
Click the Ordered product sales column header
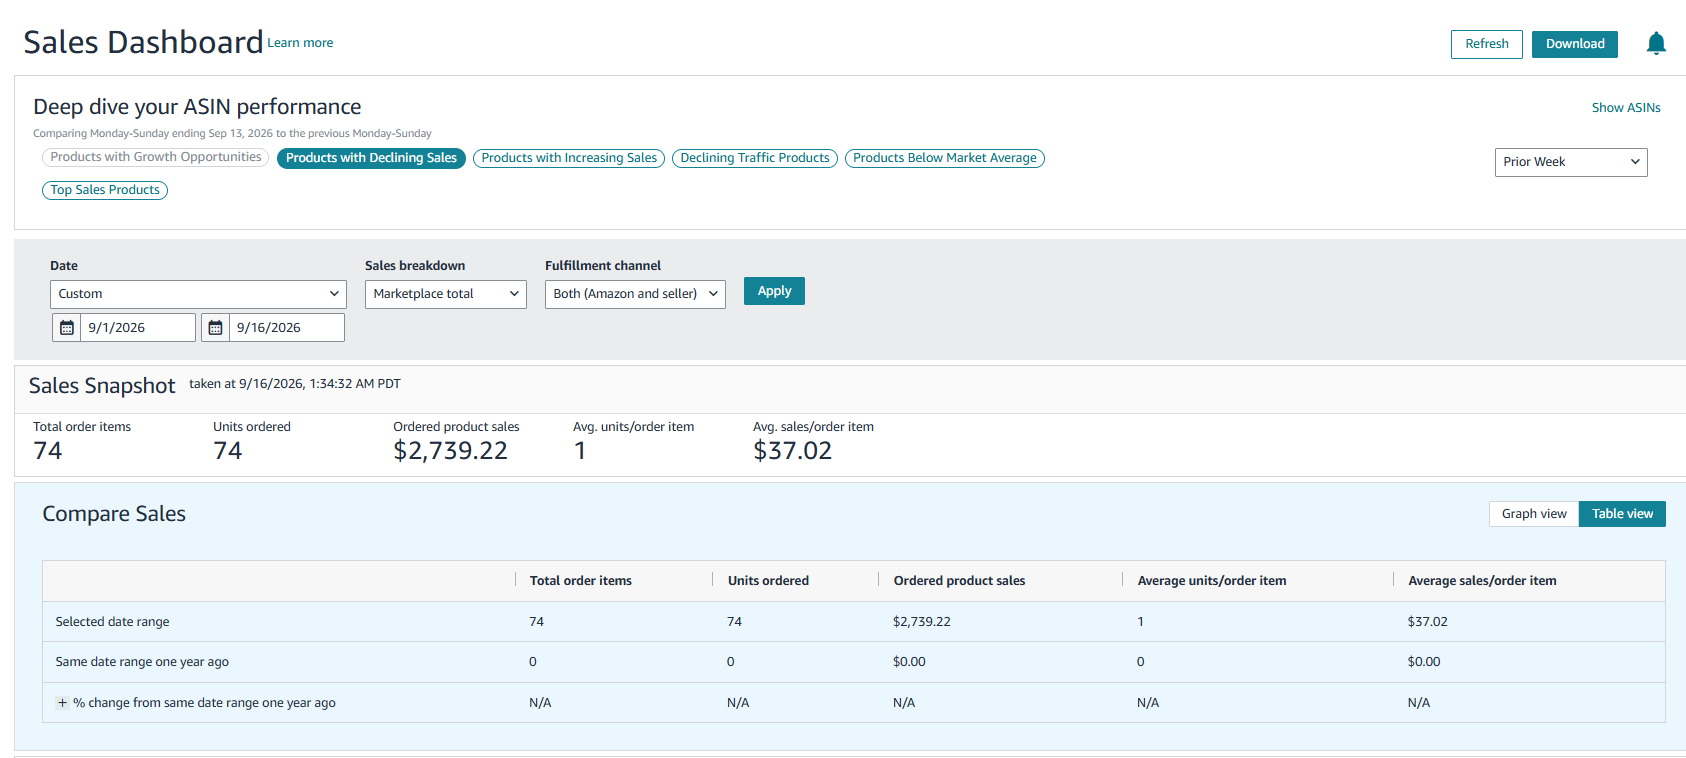[959, 581]
